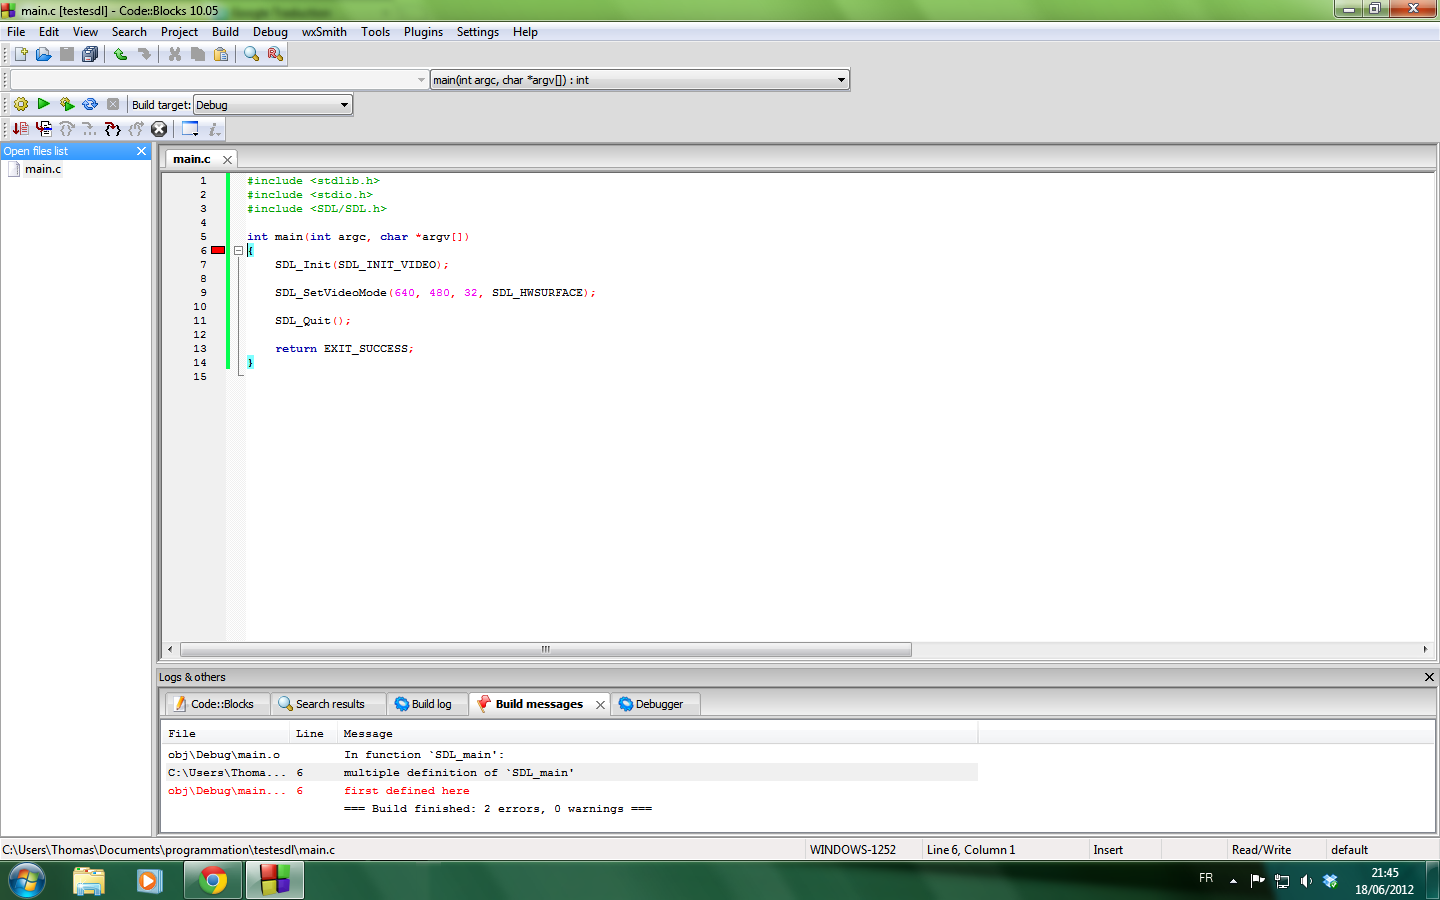The height and width of the screenshot is (900, 1440).
Task: Run the compiled program
Action: [x=43, y=104]
